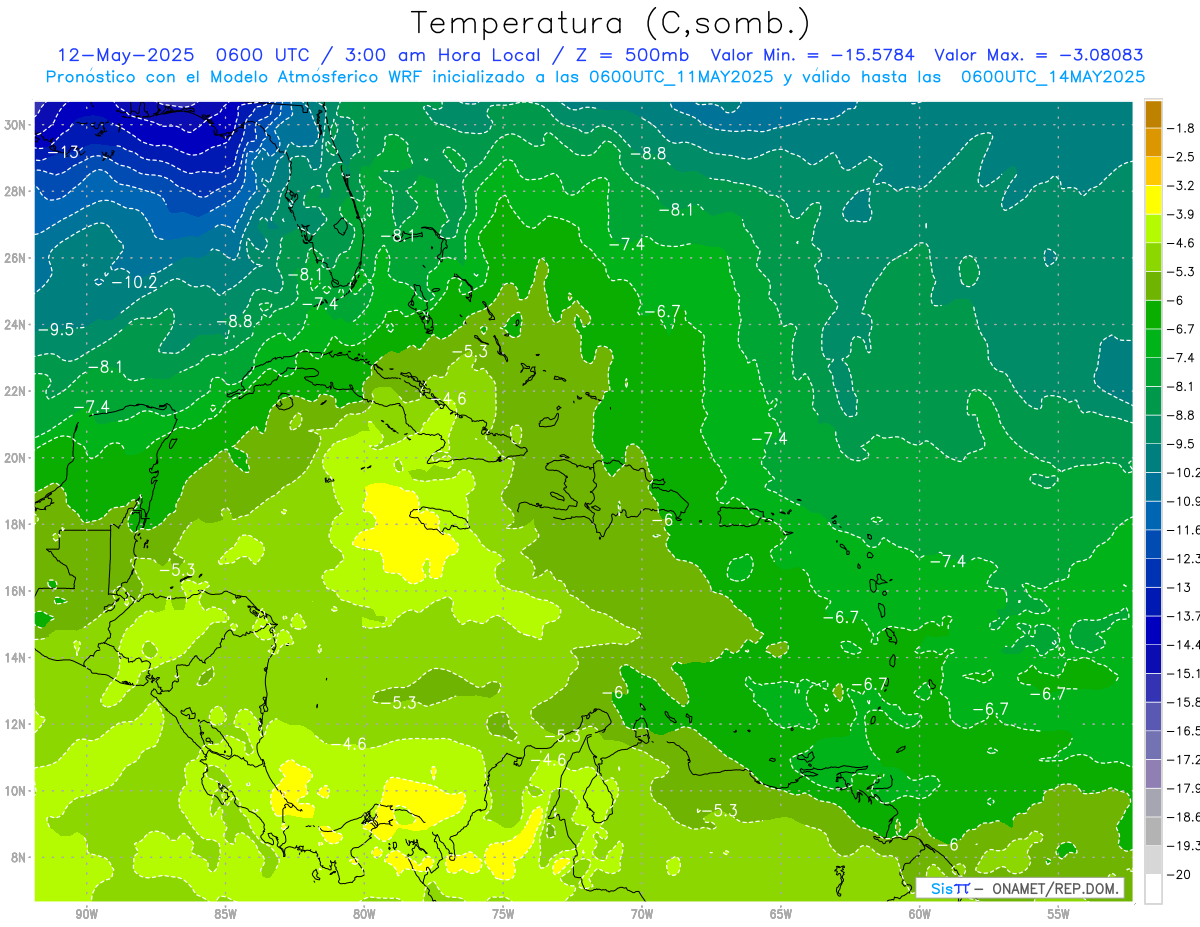Click the latitude label "12N"
The width and height of the screenshot is (1200, 927).
coord(17,724)
